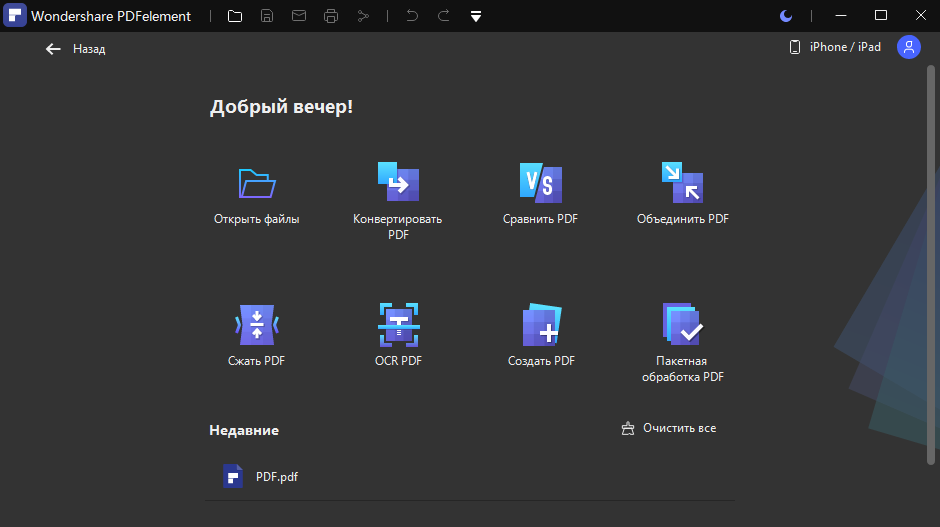Expand the quick access toolbar dropdown arrow
Viewport: 940px width, 527px height.
tap(476, 17)
